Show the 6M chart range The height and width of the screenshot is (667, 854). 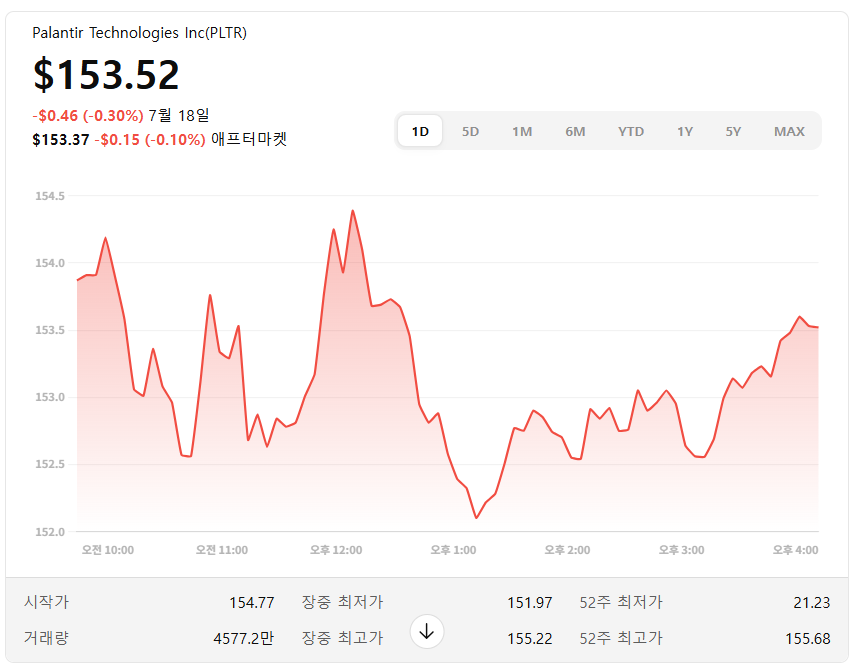click(x=575, y=132)
